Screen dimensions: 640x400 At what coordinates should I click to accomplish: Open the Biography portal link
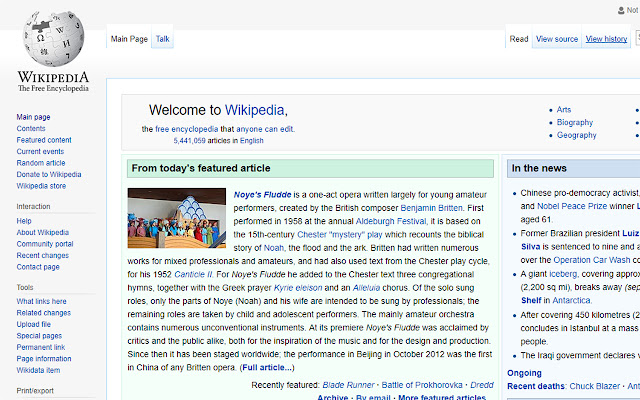[x=575, y=122]
